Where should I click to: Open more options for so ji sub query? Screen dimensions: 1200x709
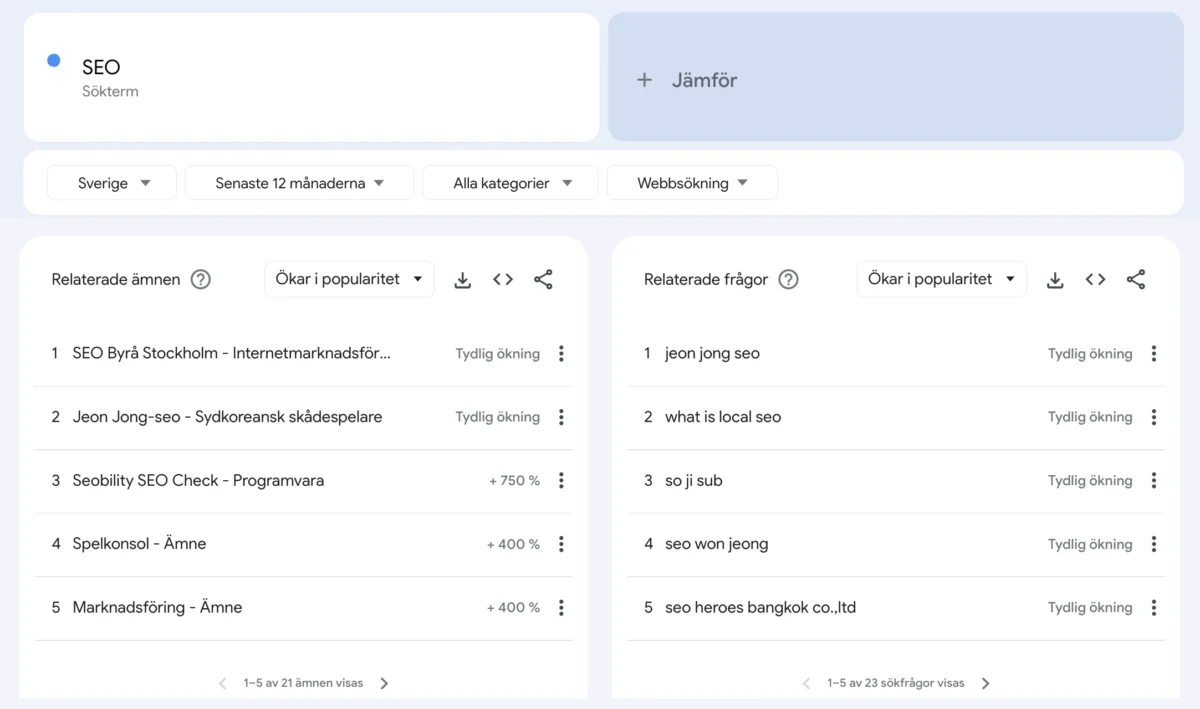pyautogui.click(x=1154, y=481)
